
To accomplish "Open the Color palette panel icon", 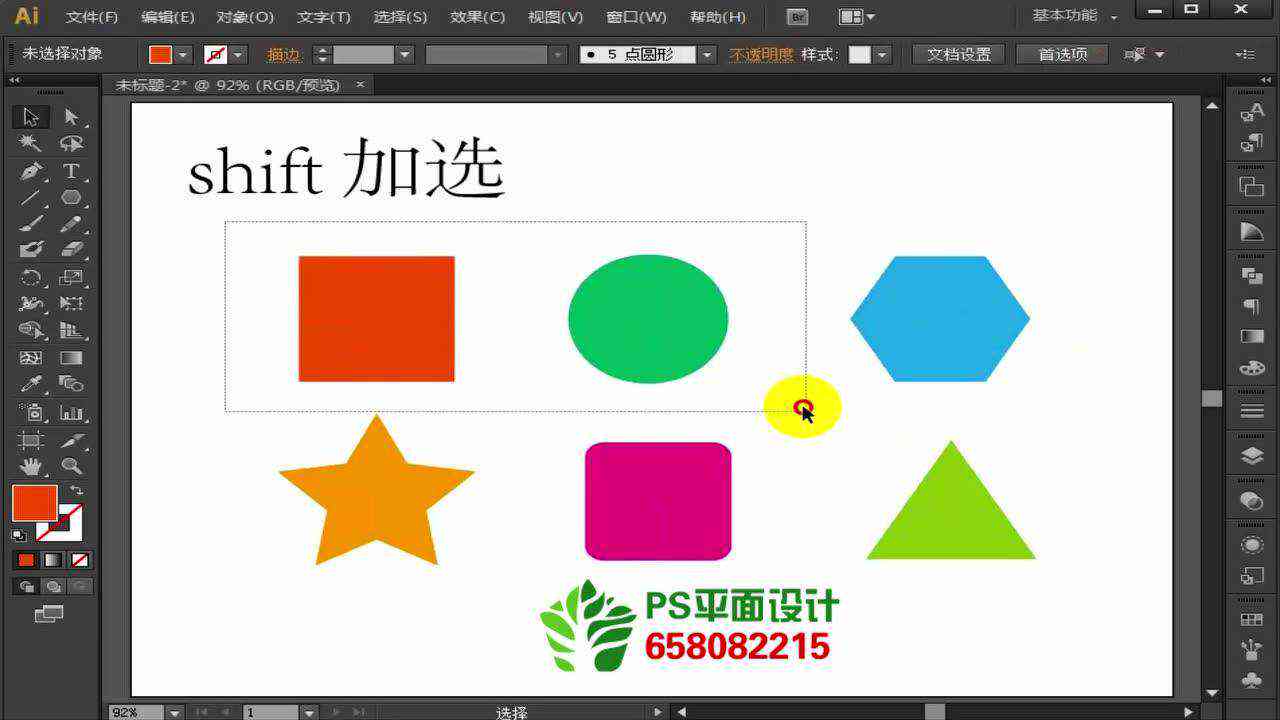I will (x=1252, y=368).
